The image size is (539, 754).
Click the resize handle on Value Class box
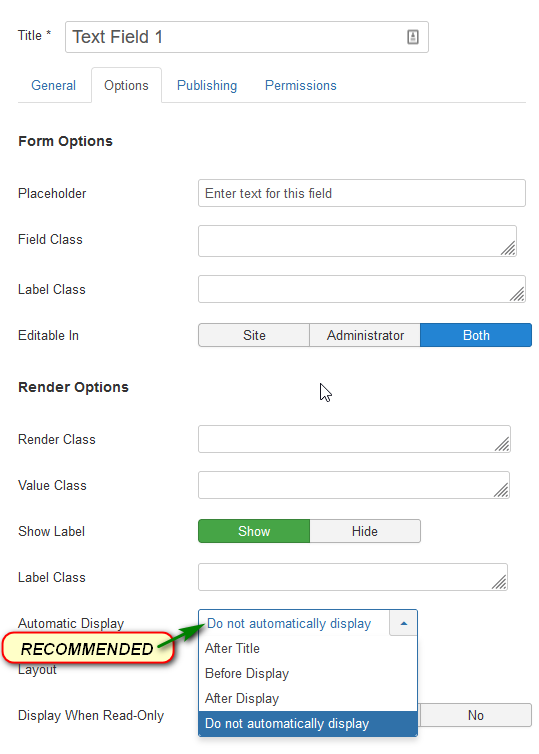(x=501, y=490)
